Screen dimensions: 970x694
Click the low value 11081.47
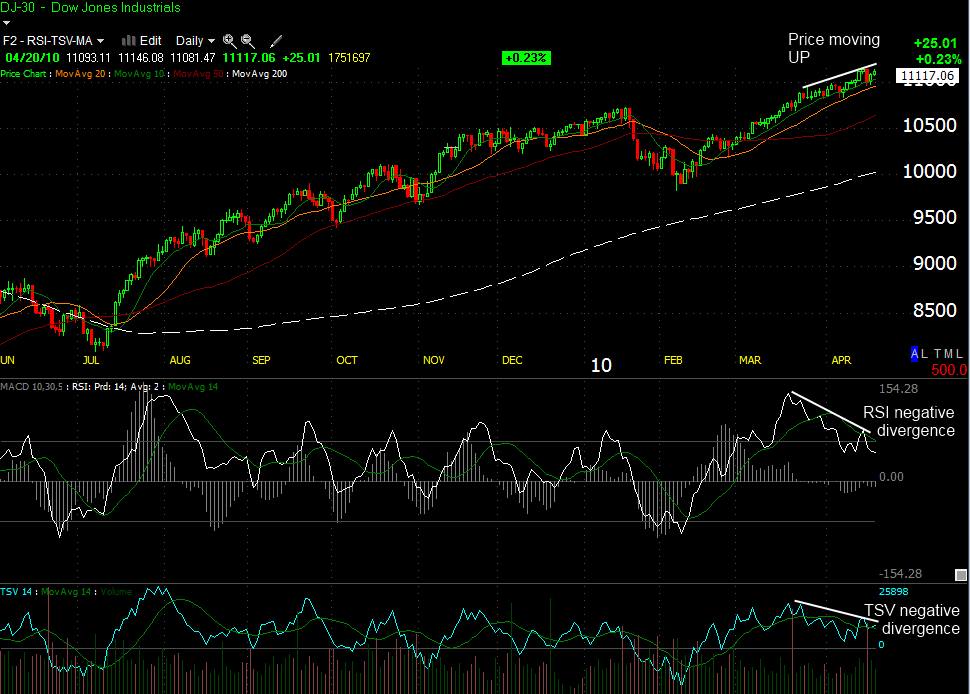click(192, 58)
